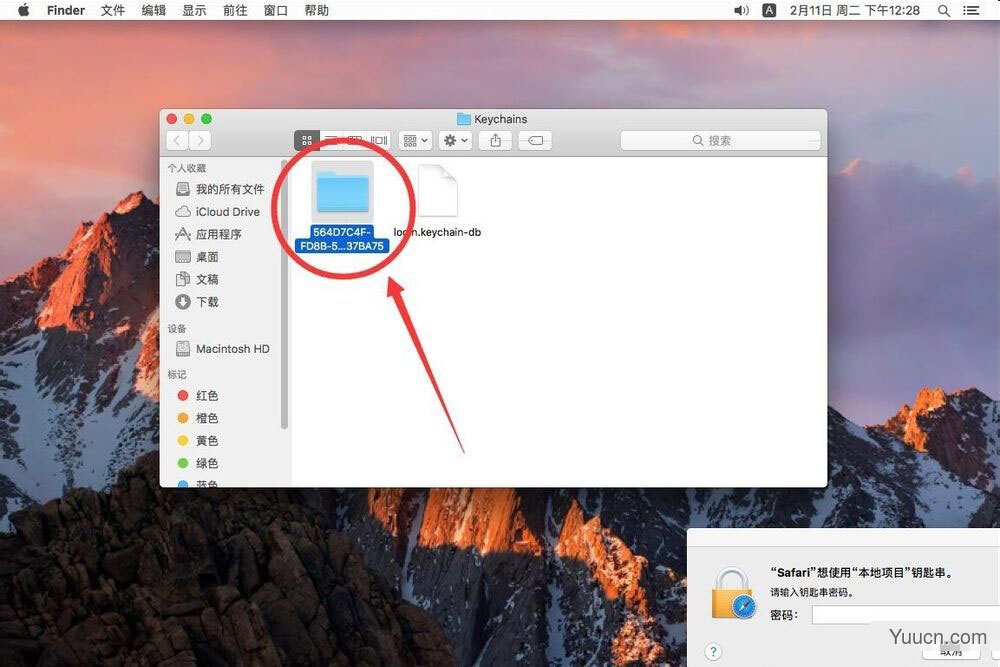Click the date and time in the menu bar

click(855, 10)
